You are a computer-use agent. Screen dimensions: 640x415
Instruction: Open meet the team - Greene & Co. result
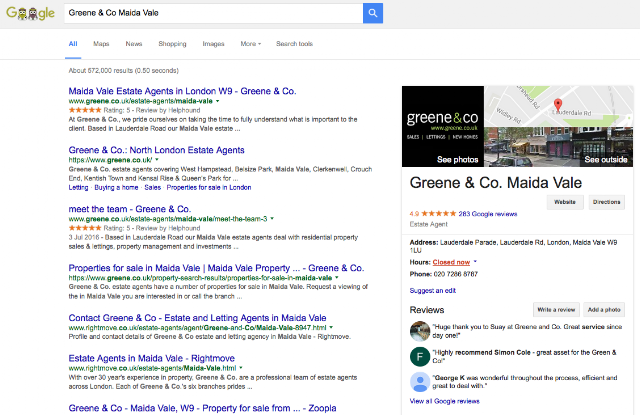[x=130, y=209]
